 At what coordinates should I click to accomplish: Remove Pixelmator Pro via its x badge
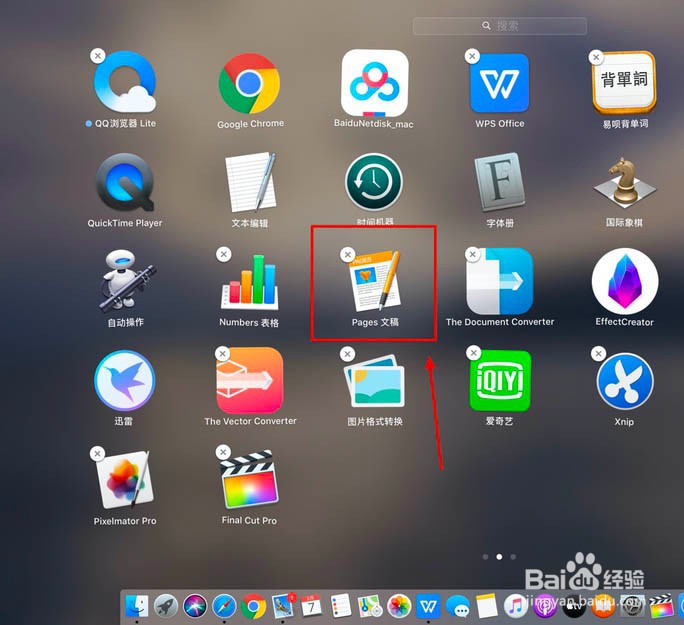coord(97,454)
